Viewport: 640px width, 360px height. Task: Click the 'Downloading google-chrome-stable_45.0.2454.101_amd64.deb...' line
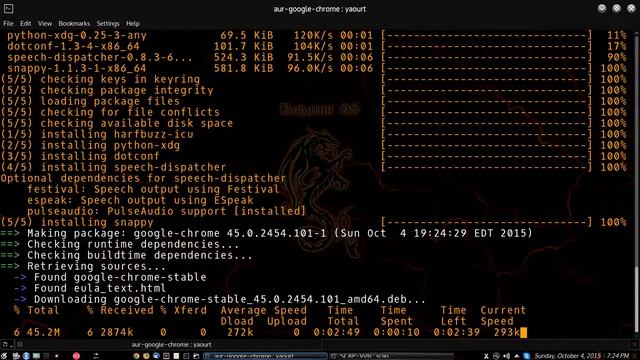click(x=230, y=299)
